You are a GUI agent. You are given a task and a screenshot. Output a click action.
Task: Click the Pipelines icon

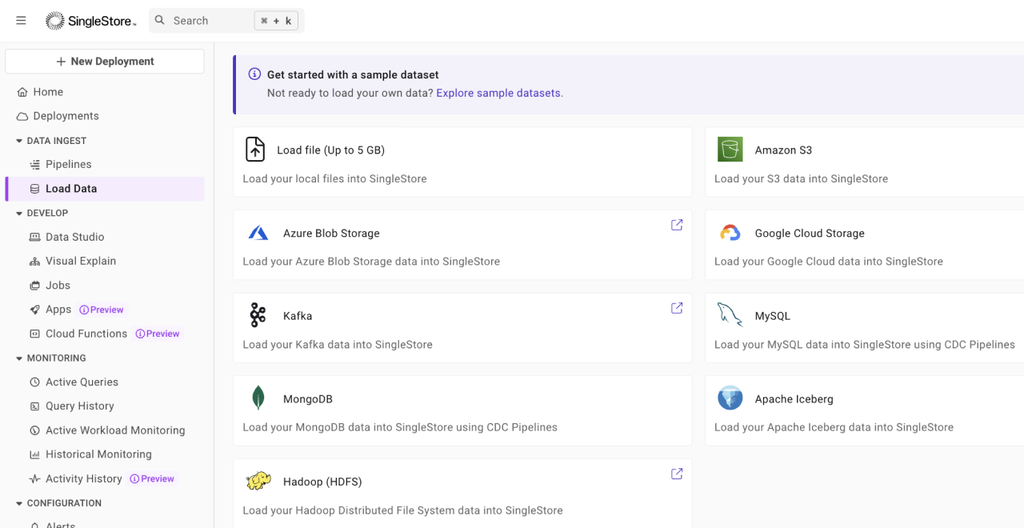point(35,165)
